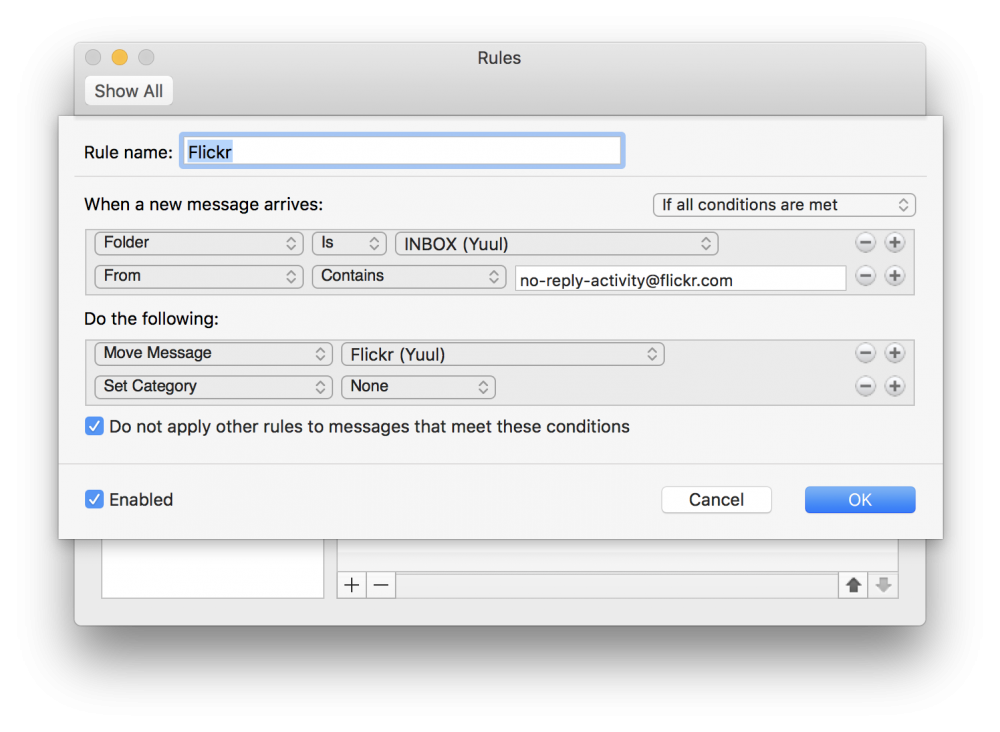Image resolution: width=1000 pixels, height=732 pixels.
Task: Remove the Folder condition row
Action: click(x=865, y=243)
